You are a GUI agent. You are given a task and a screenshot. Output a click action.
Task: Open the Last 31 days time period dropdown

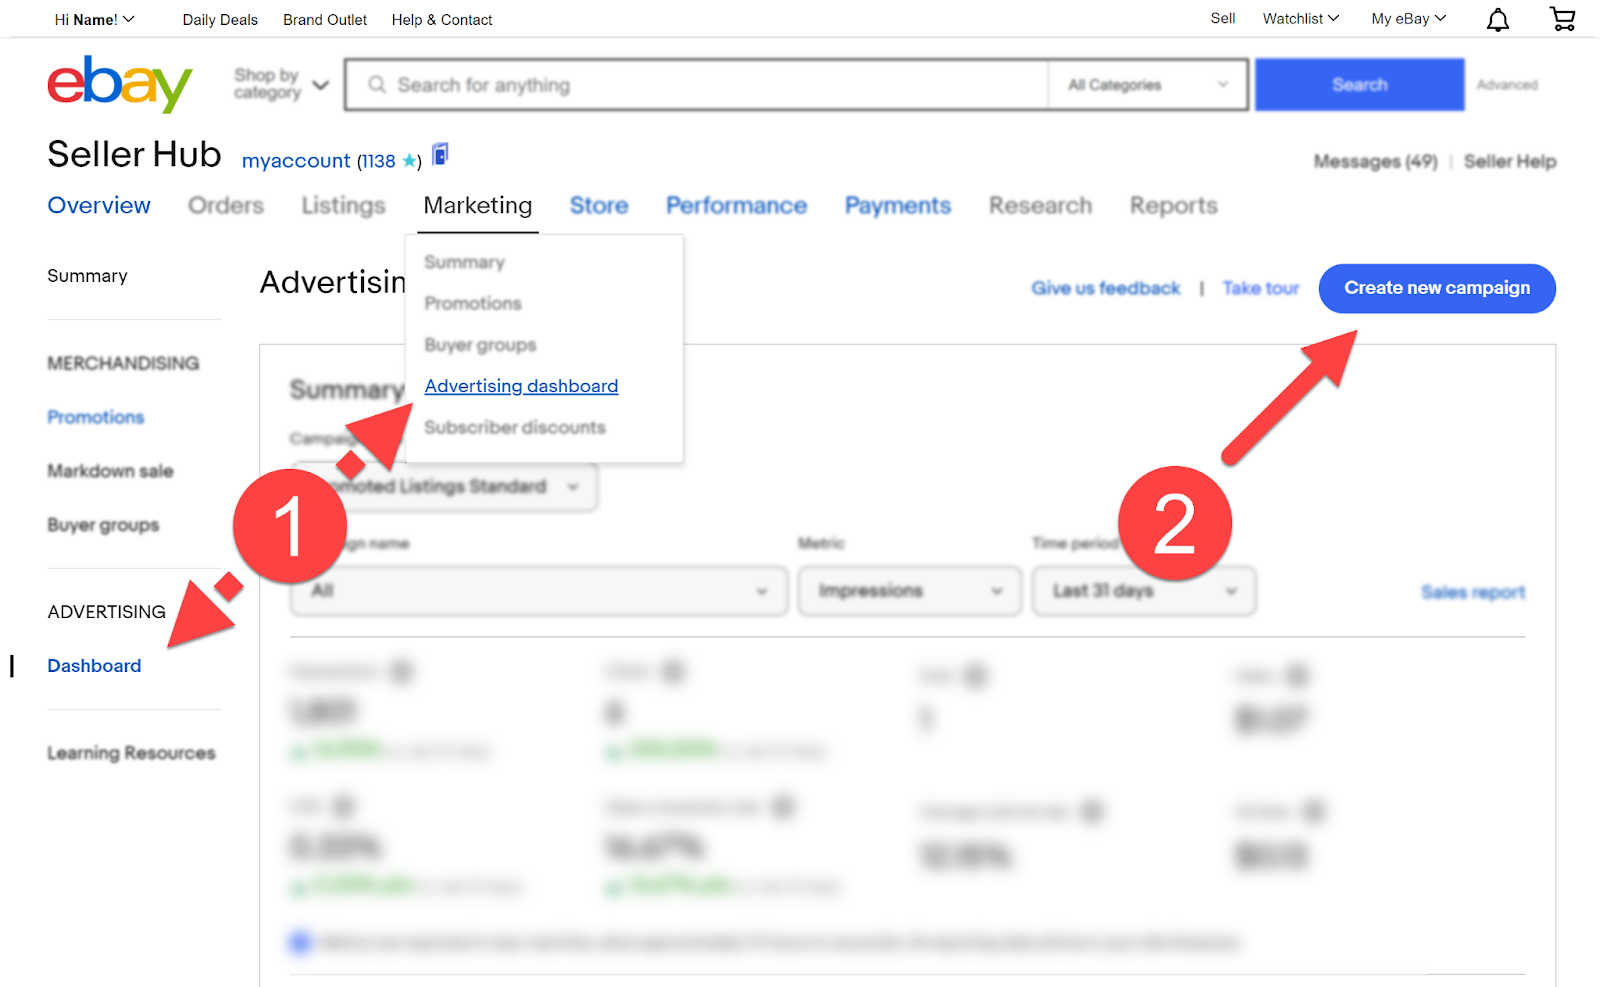pyautogui.click(x=1144, y=591)
